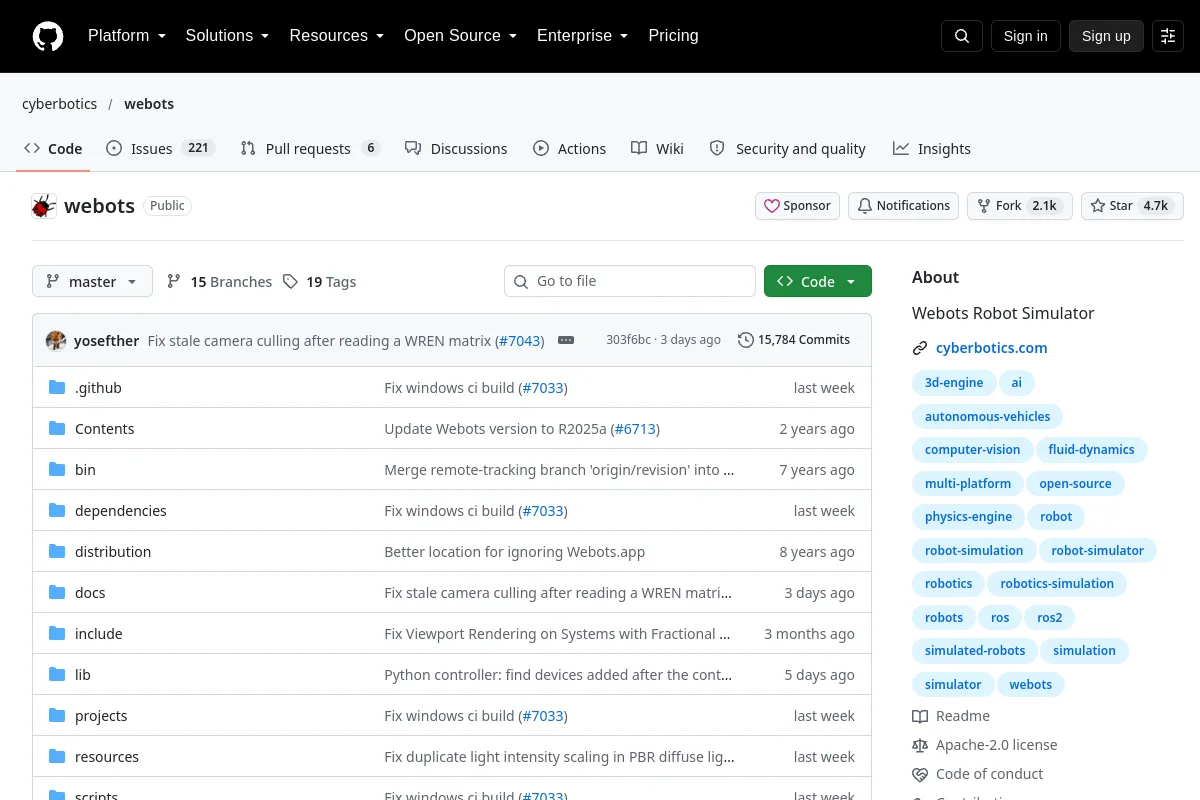Open the Insights tab
Screen dimensions: 1200x800
[932, 148]
